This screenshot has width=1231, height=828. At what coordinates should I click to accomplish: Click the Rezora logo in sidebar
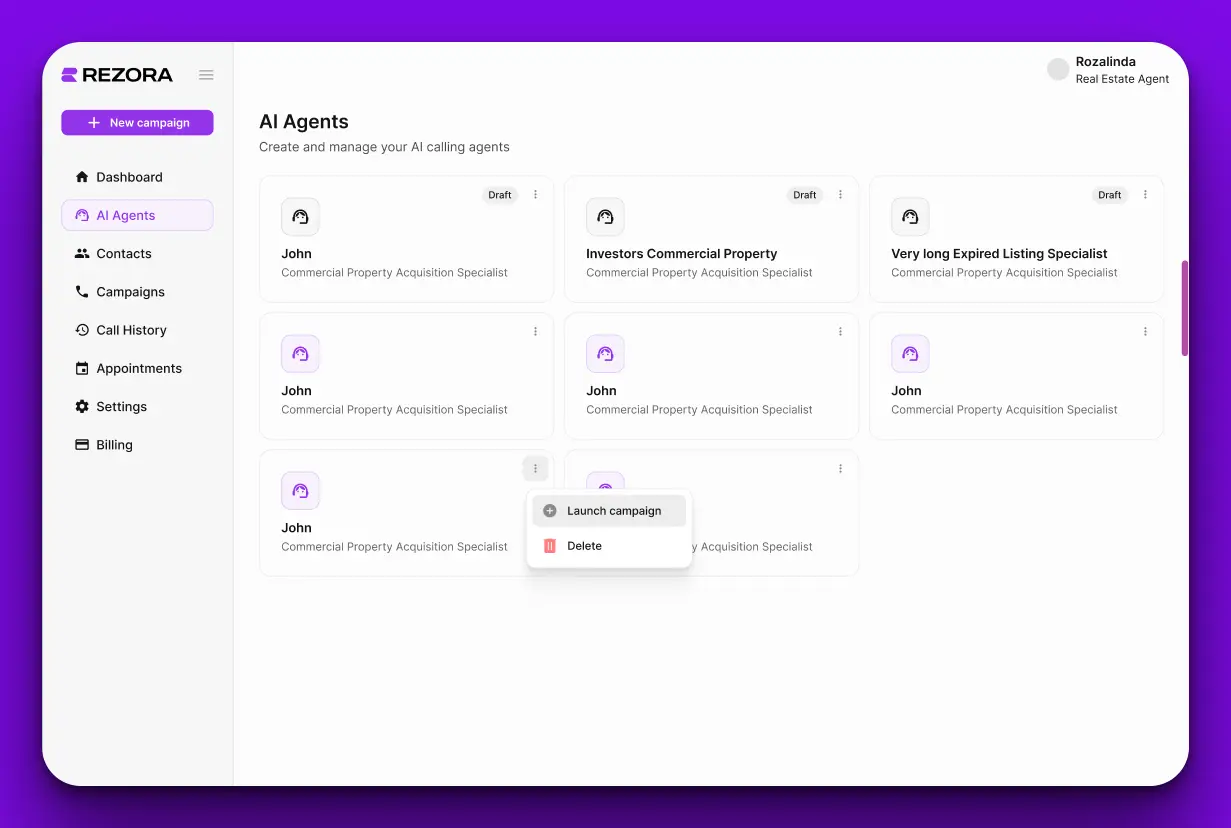click(x=117, y=75)
